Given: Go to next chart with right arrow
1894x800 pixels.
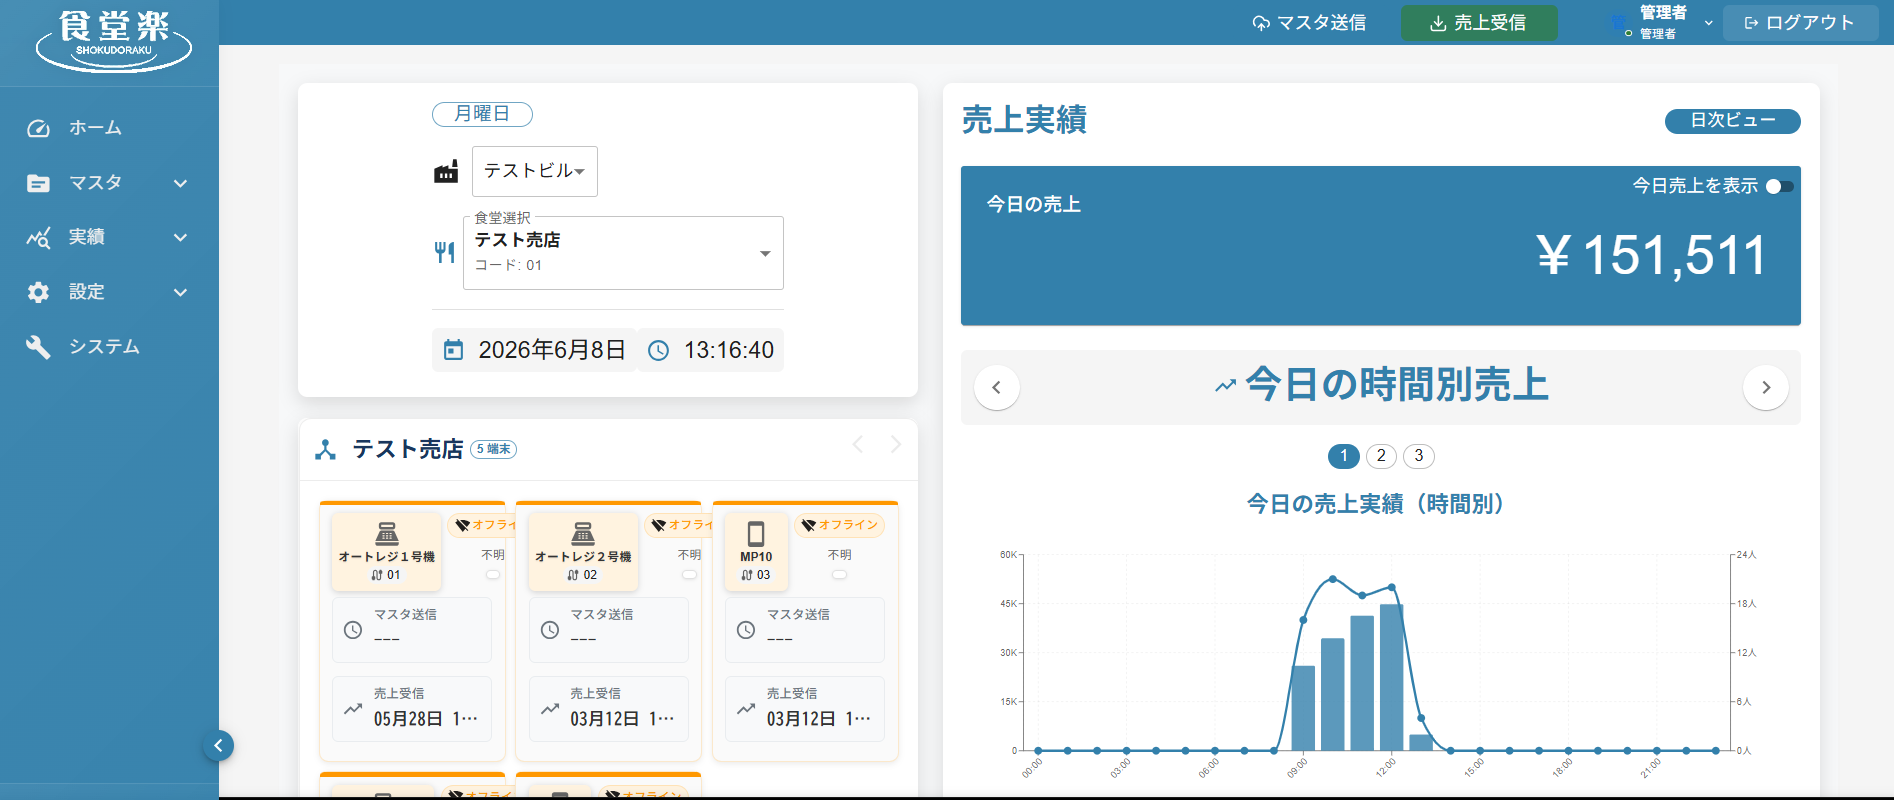Looking at the screenshot, I should pyautogui.click(x=1766, y=387).
